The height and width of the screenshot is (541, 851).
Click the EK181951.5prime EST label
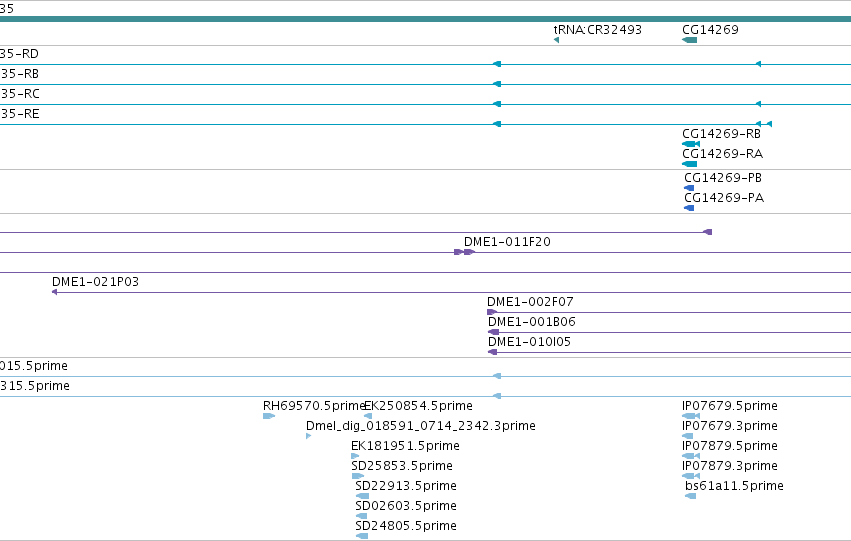point(405,446)
